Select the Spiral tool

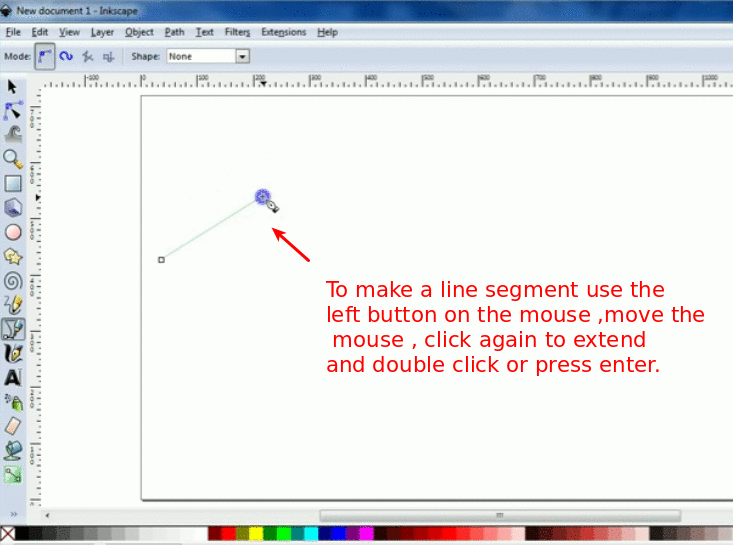[13, 281]
